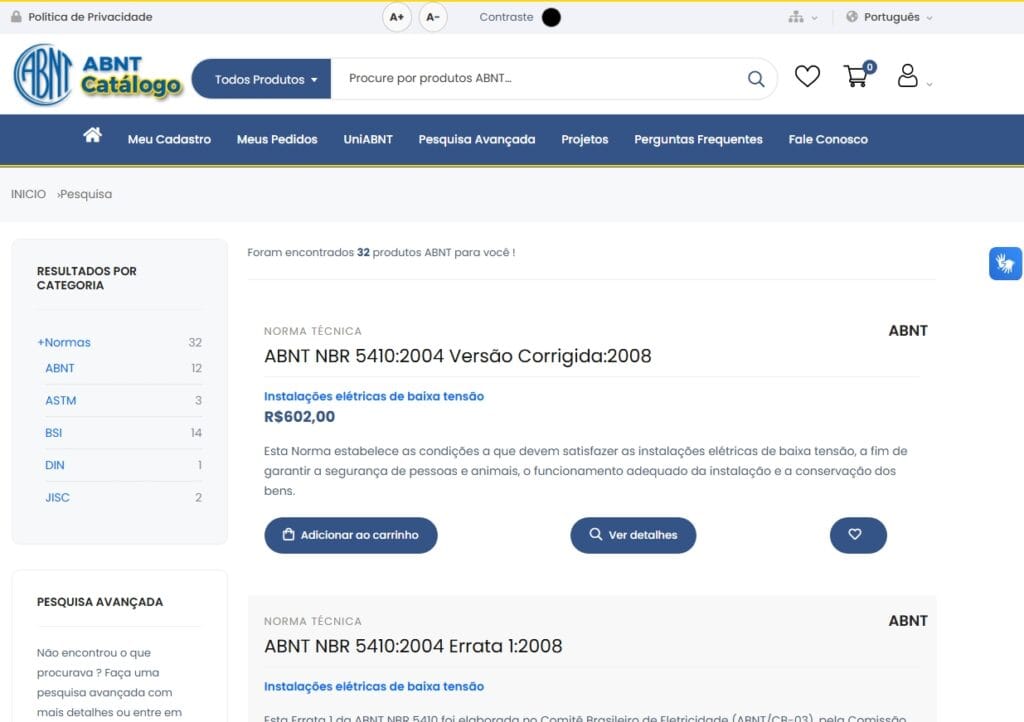Open Meu Cadastro menu
Image resolution: width=1024 pixels, height=722 pixels.
[169, 139]
